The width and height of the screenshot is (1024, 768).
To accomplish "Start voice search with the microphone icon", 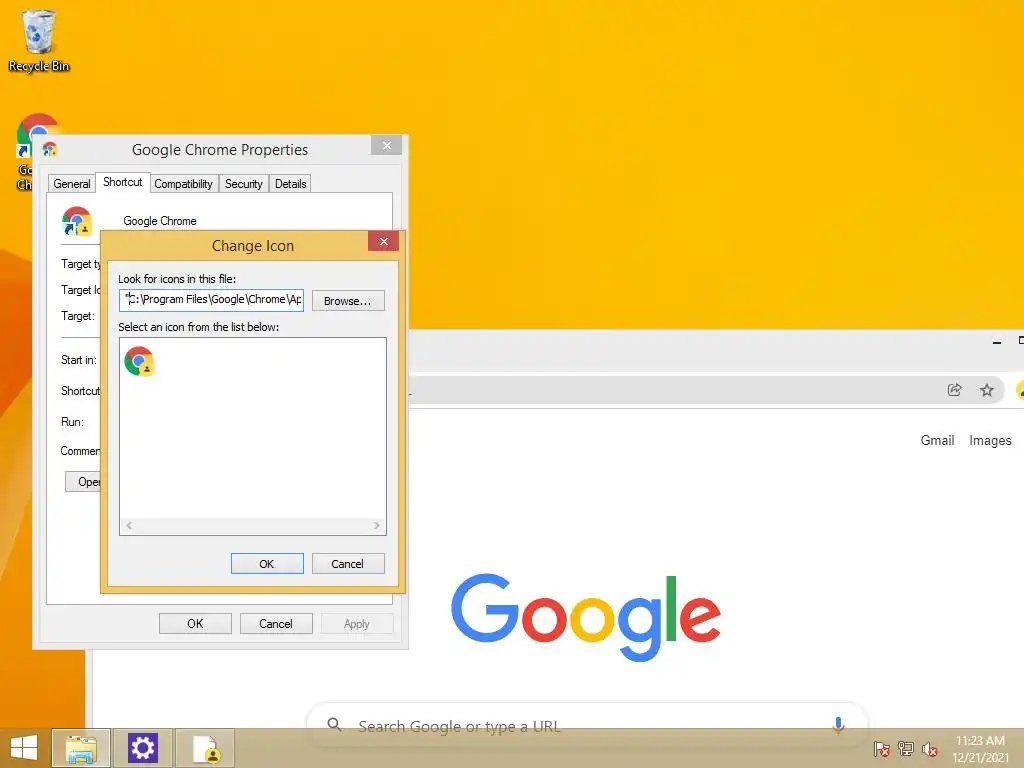I will 838,724.
